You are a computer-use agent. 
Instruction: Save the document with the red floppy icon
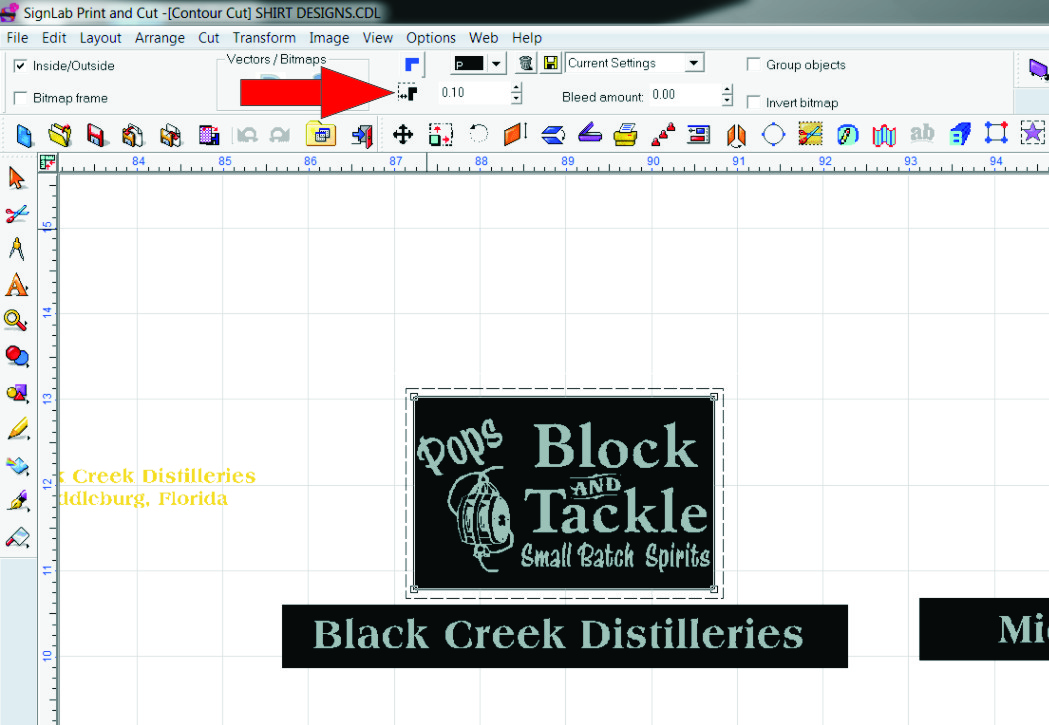tap(96, 135)
